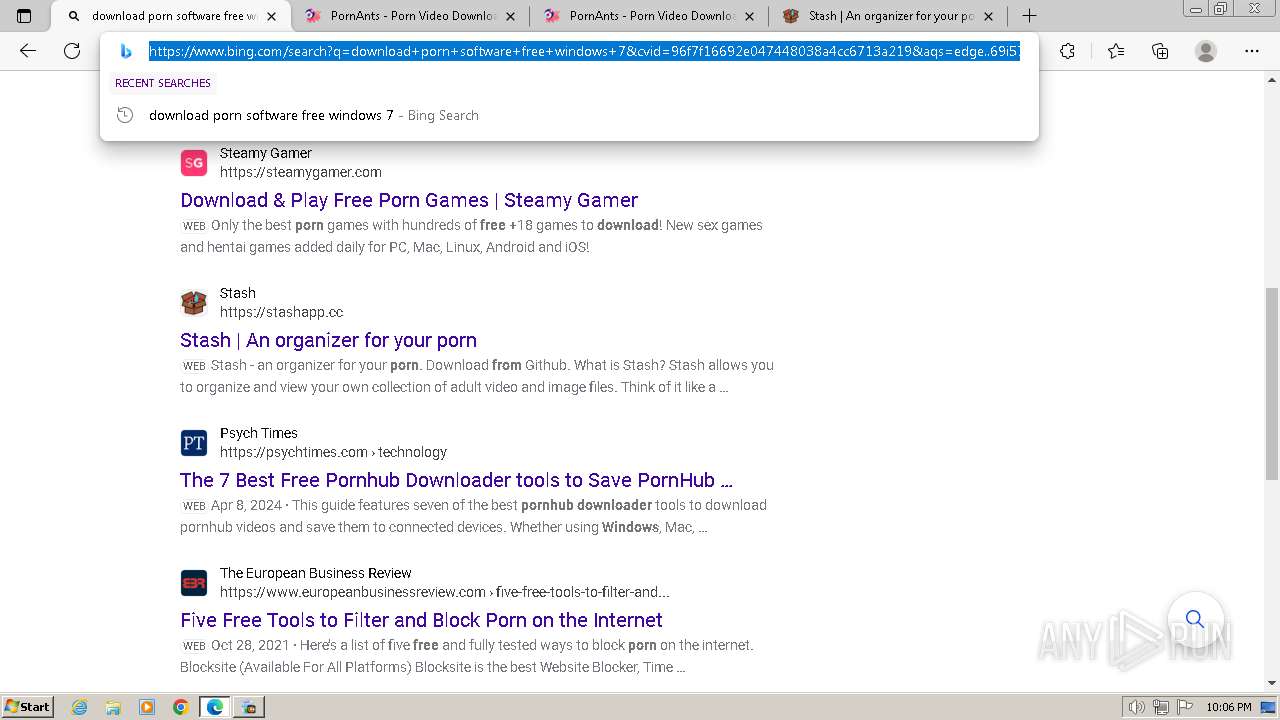This screenshot has width=1280, height=720.
Task: Open a new tab with the plus button
Action: [1029, 15]
